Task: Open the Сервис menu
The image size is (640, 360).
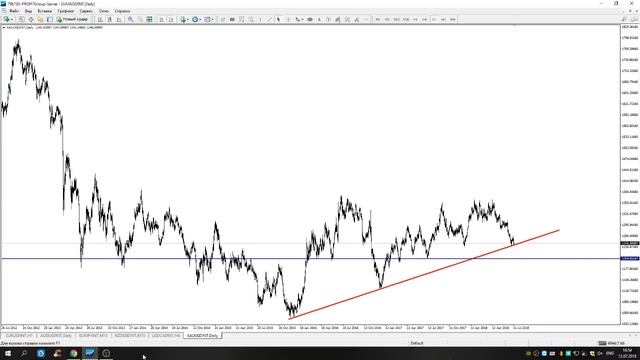Action: 86,11
